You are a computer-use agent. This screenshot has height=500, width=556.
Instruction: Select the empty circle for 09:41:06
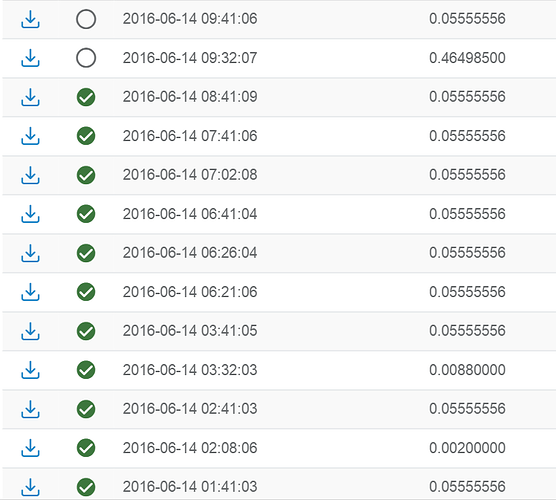tap(86, 19)
